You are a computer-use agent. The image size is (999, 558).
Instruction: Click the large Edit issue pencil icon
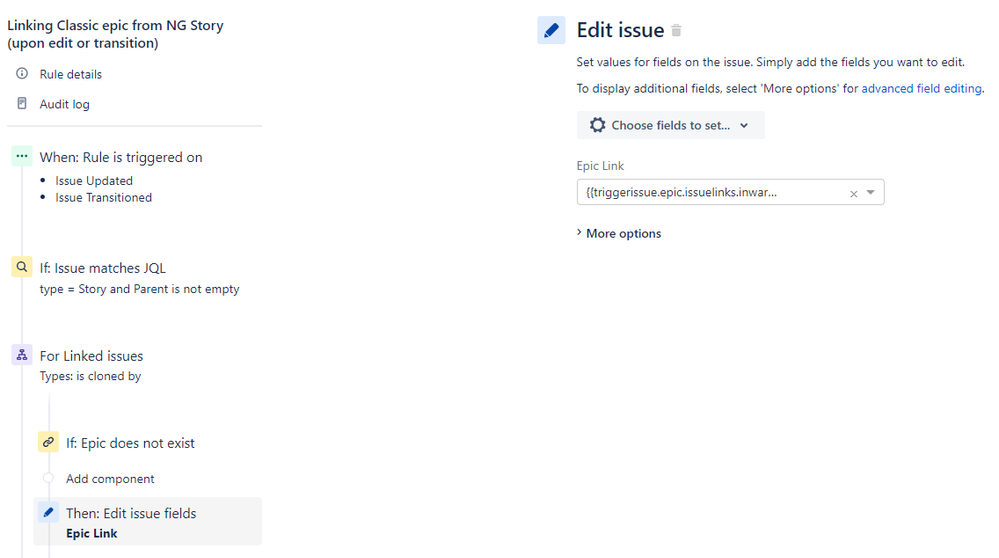coord(551,30)
